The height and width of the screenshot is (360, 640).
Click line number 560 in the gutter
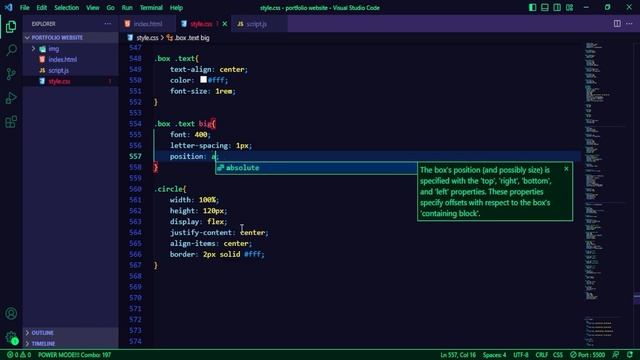tap(135, 189)
